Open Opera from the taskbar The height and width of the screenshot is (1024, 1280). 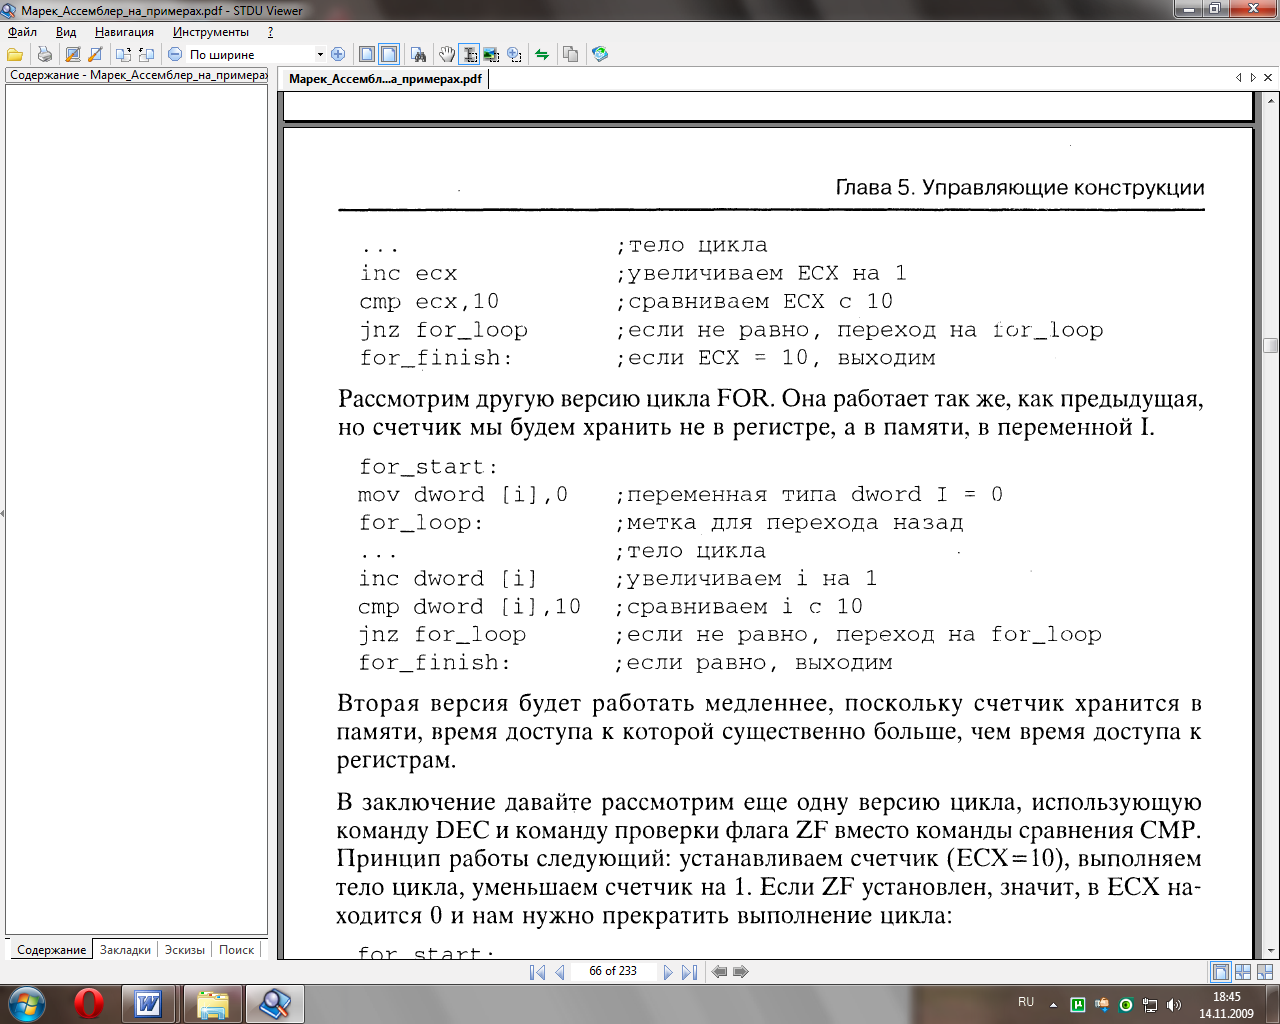click(88, 1004)
